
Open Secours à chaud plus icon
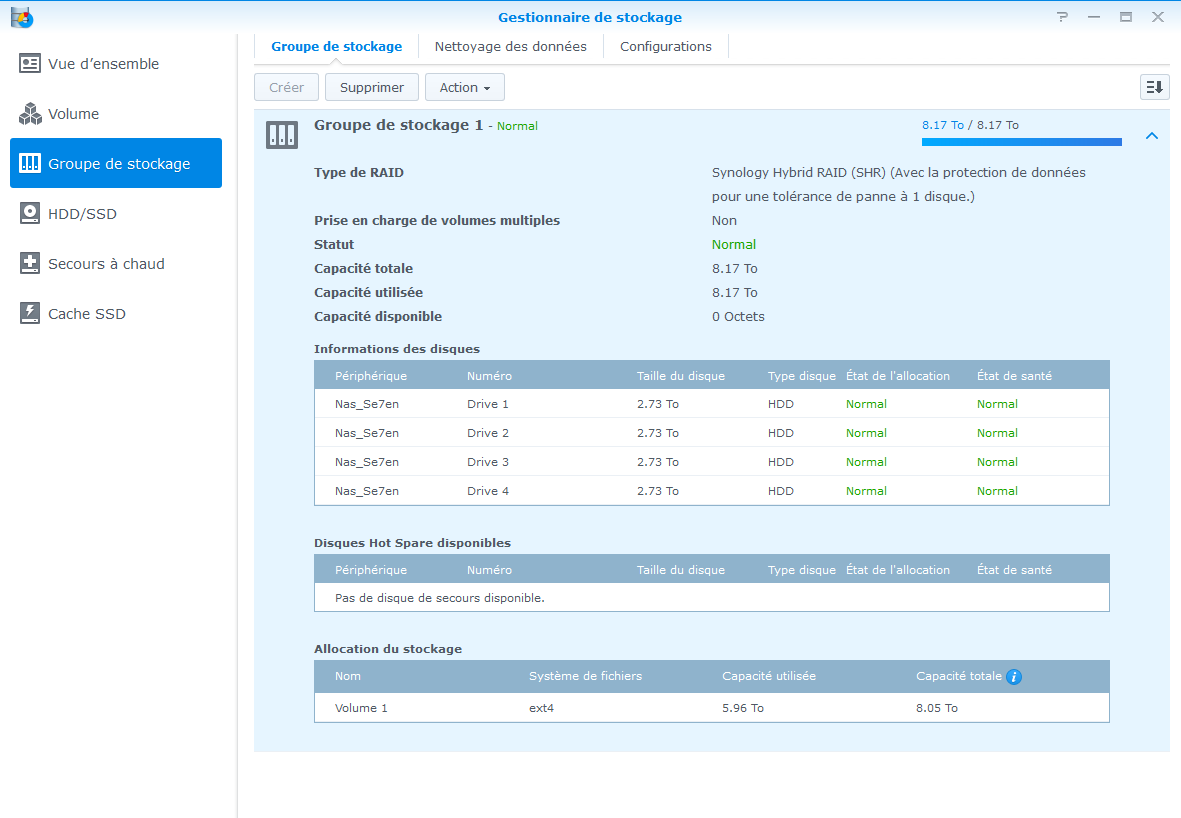tap(30, 264)
